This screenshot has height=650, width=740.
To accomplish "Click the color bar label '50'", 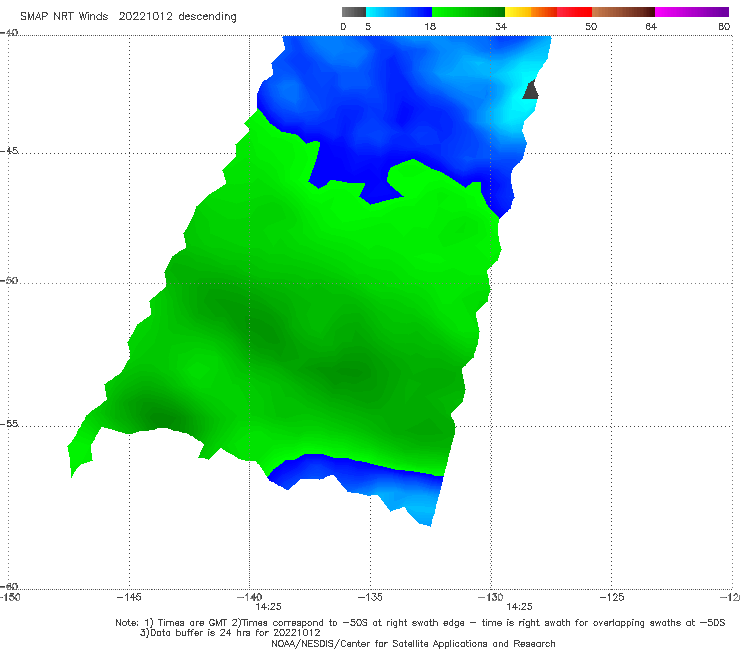I will click(x=591, y=27).
